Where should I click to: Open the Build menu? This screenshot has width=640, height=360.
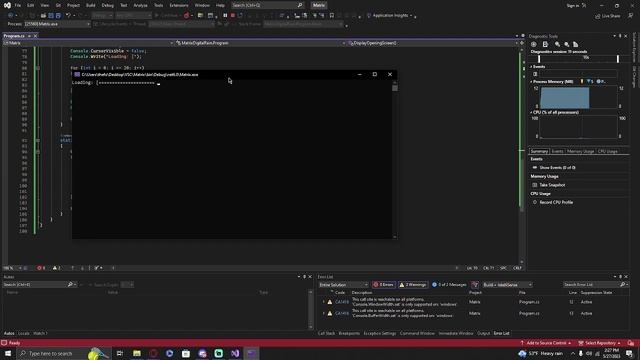click(x=91, y=5)
